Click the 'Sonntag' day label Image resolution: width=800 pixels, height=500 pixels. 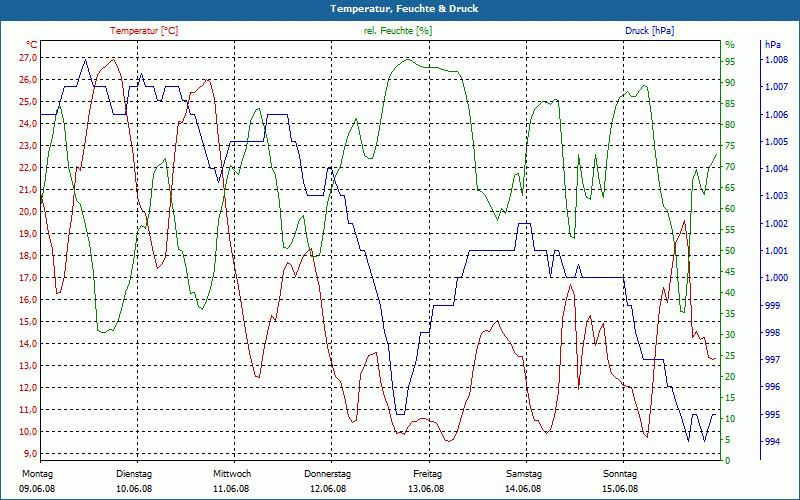click(620, 474)
